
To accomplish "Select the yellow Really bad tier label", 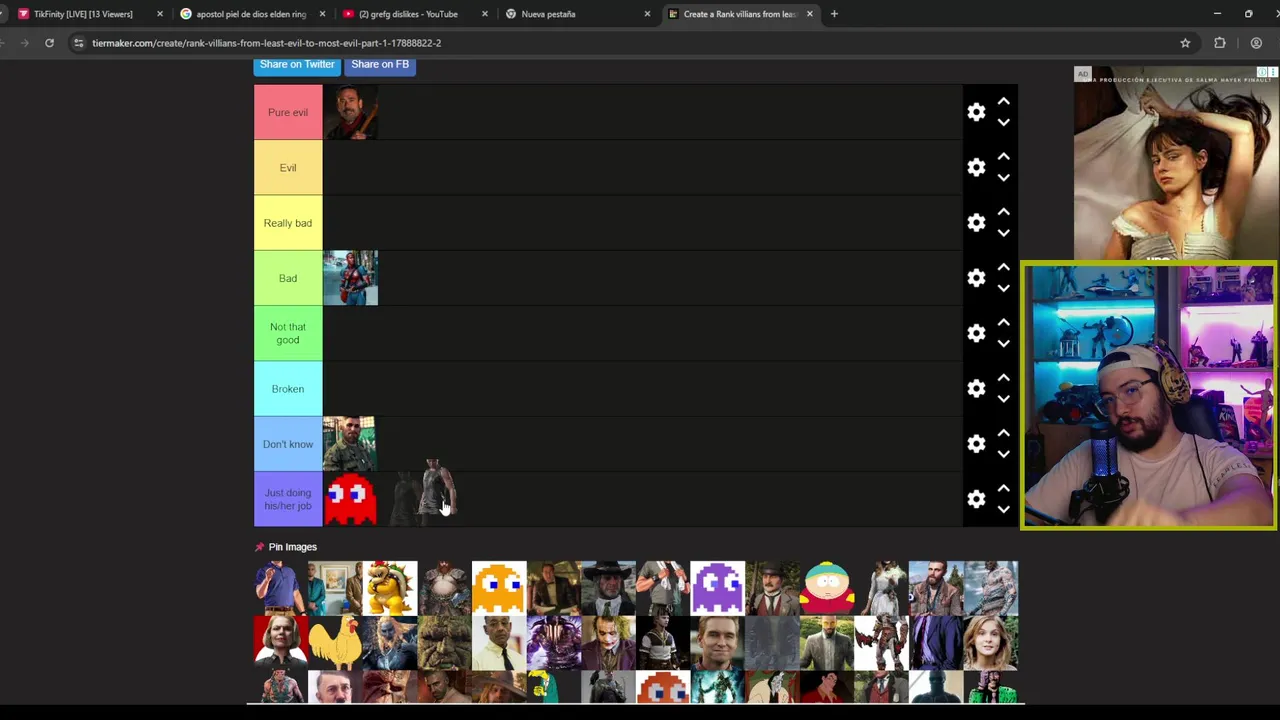I will point(288,223).
